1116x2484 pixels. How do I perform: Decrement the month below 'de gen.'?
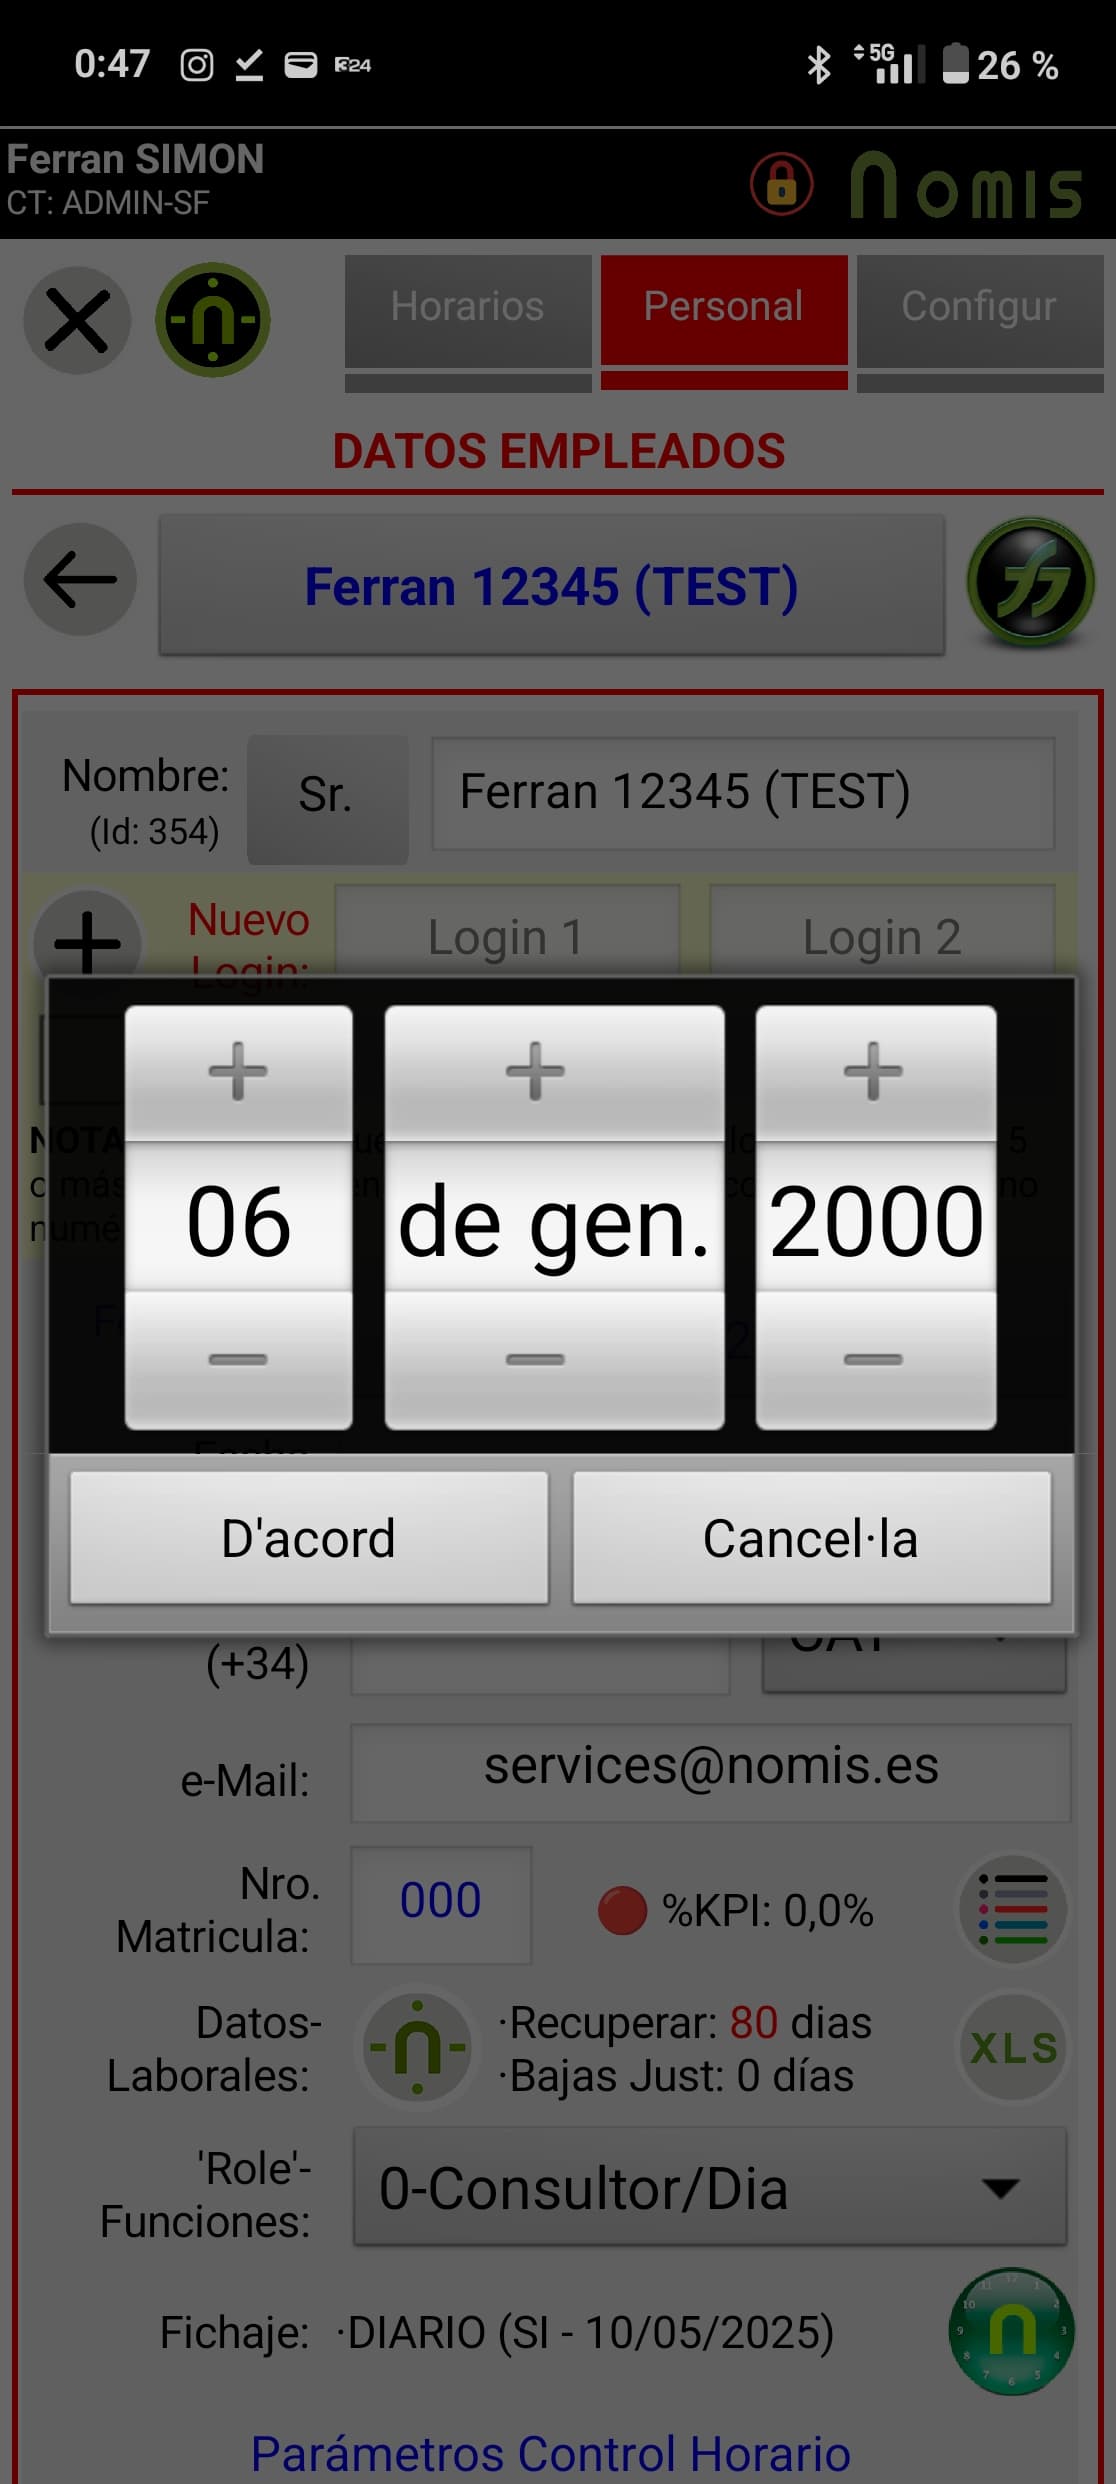(x=554, y=1359)
